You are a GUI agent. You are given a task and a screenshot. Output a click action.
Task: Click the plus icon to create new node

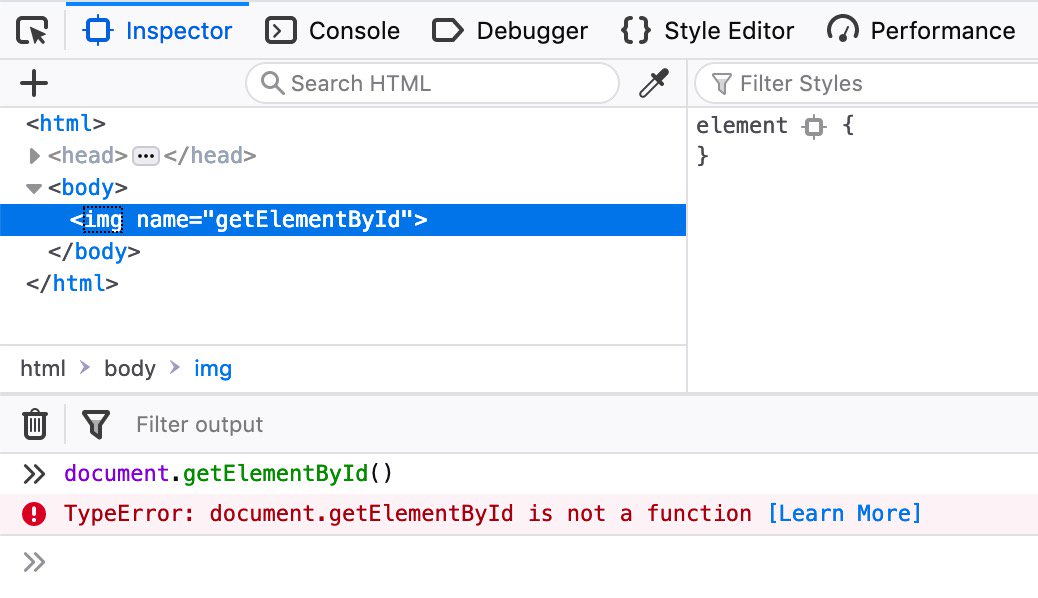click(x=34, y=83)
